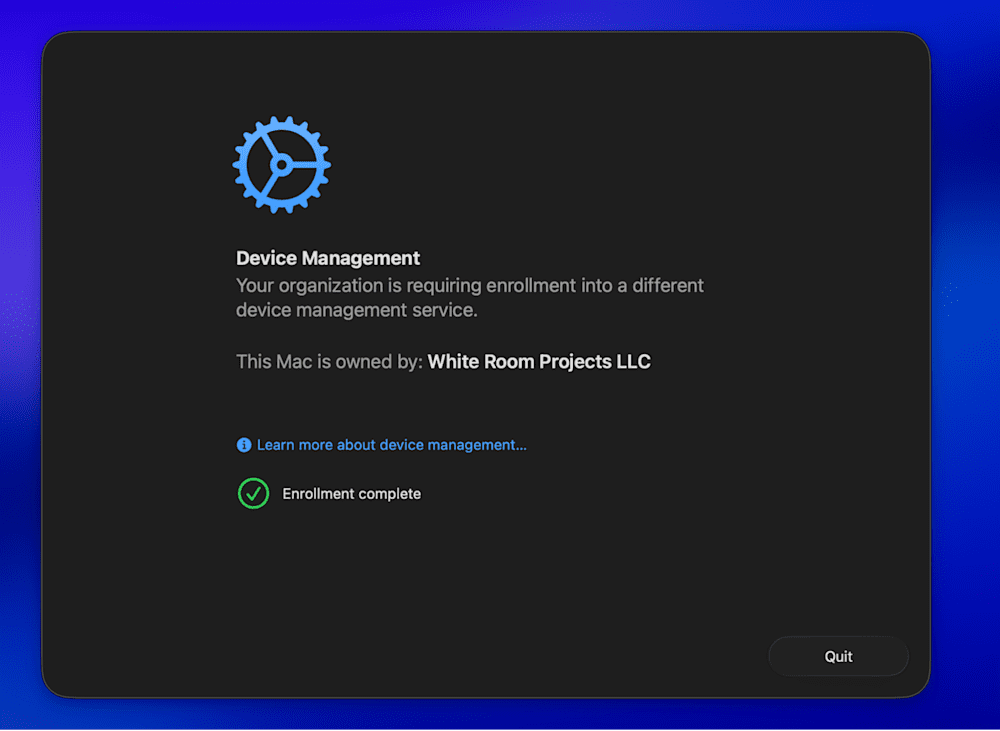Click the blue gear Device Management icon
Image resolution: width=1000 pixels, height=731 pixels.
click(281, 165)
